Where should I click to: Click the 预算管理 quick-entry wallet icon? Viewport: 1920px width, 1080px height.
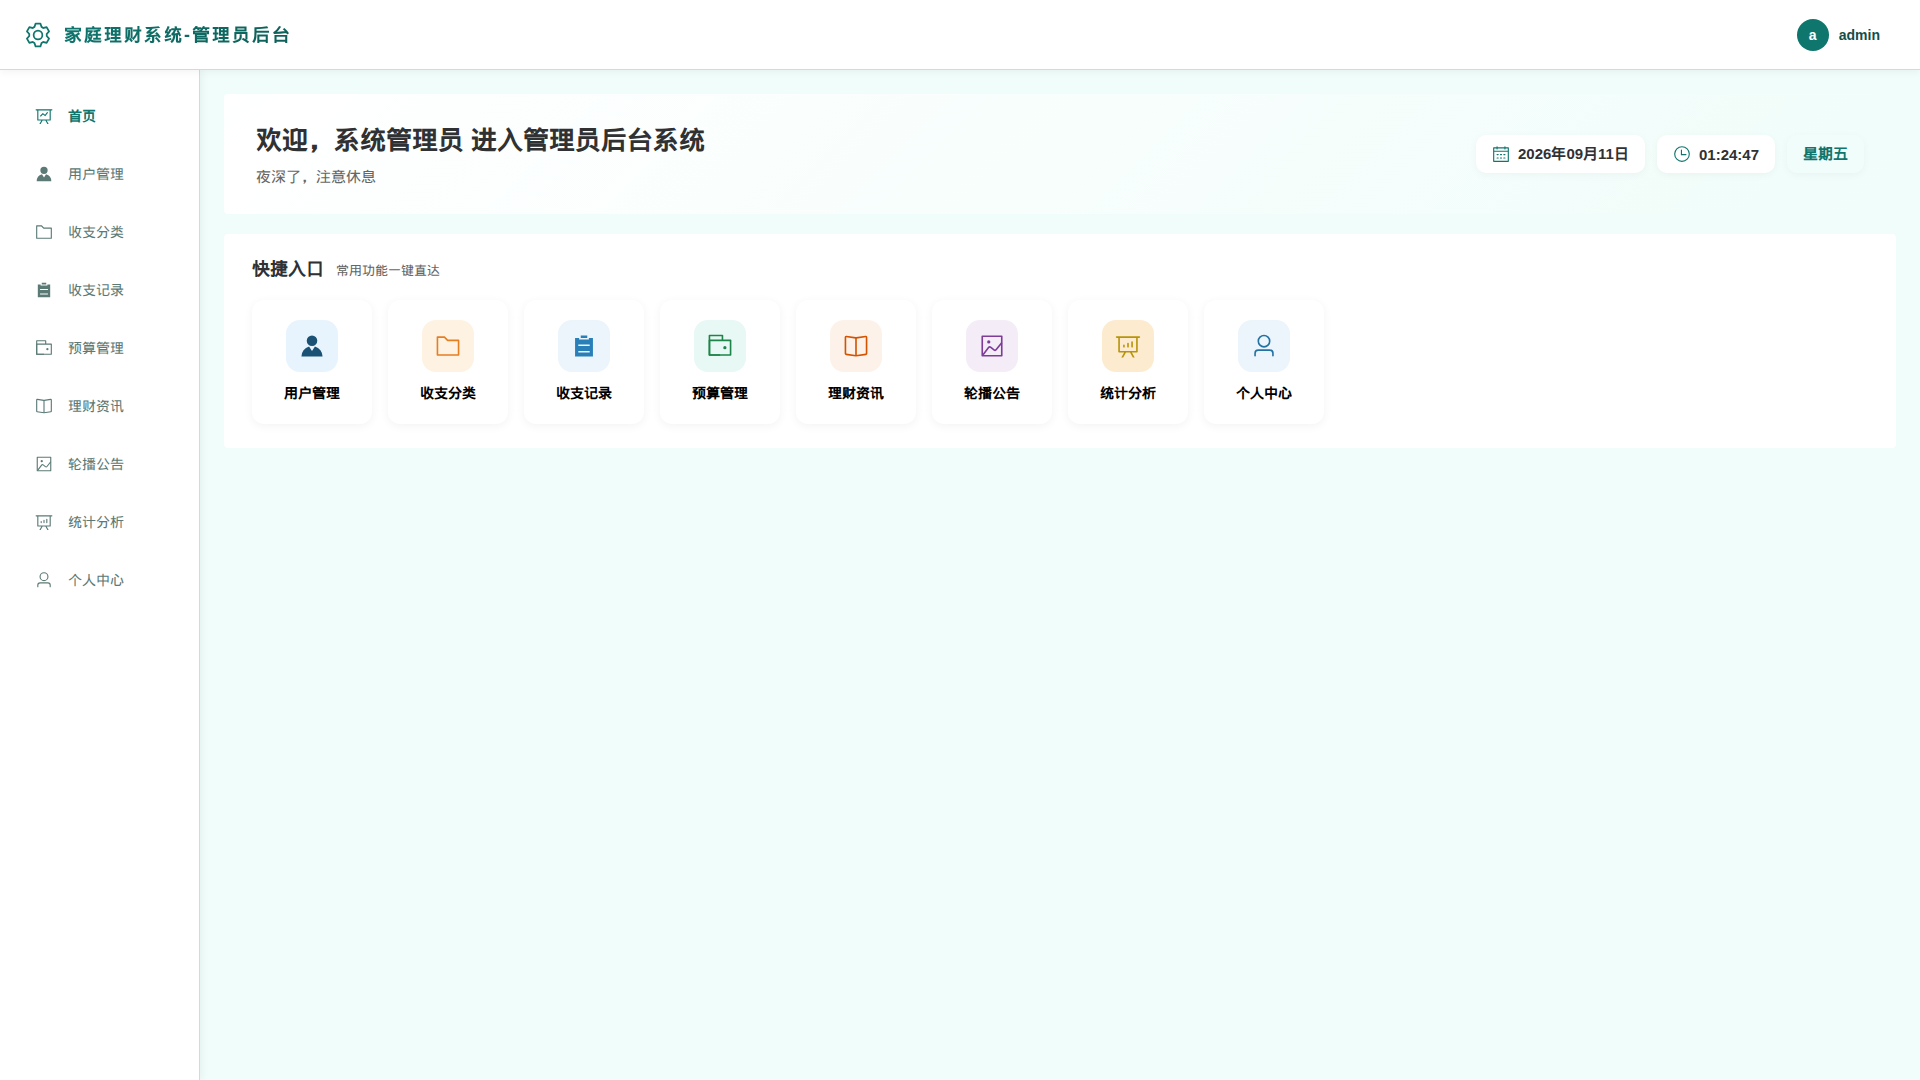pyautogui.click(x=720, y=346)
